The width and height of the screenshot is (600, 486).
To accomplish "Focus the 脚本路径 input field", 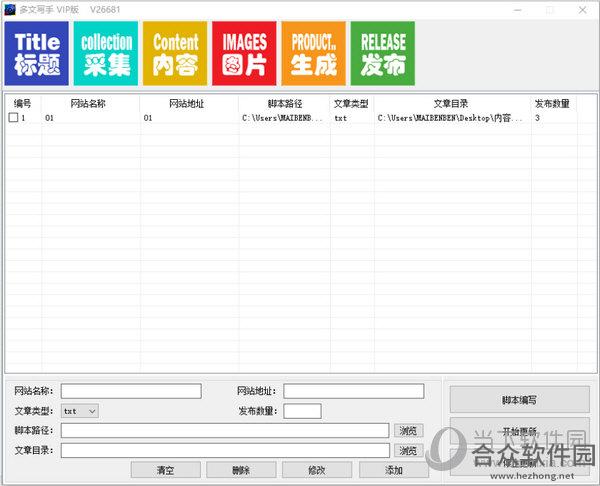I will pos(225,431).
